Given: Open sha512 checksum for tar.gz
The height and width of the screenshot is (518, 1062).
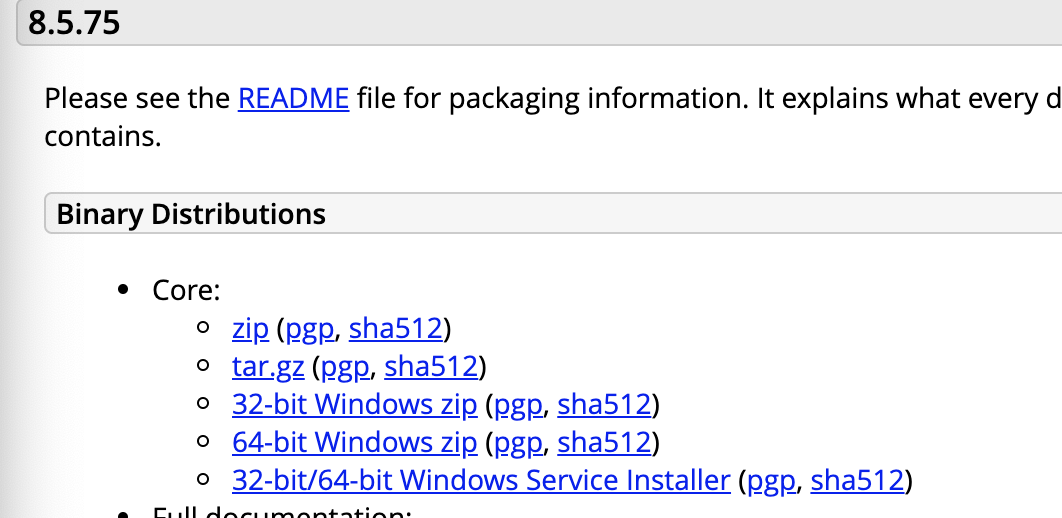Looking at the screenshot, I should (x=431, y=366).
